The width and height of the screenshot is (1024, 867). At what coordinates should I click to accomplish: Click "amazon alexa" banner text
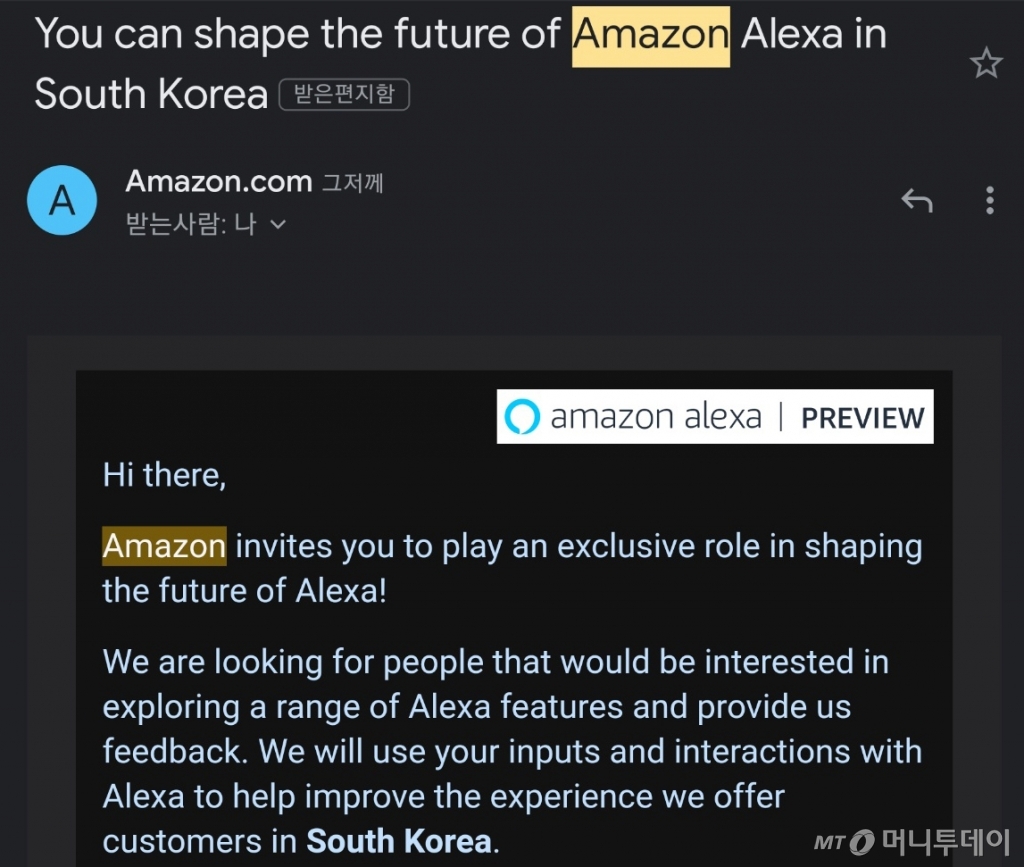[x=655, y=417]
